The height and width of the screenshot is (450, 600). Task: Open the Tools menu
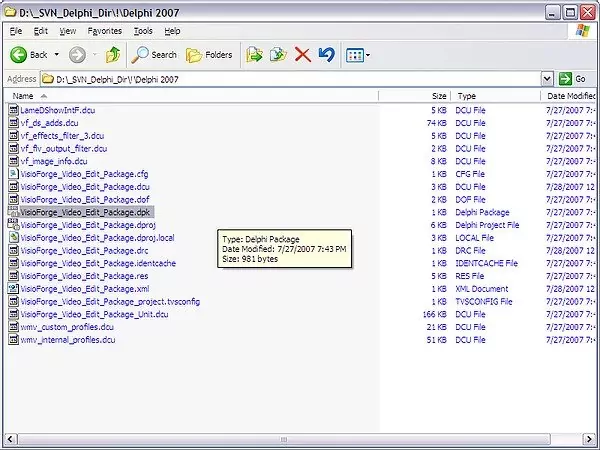pos(143,31)
